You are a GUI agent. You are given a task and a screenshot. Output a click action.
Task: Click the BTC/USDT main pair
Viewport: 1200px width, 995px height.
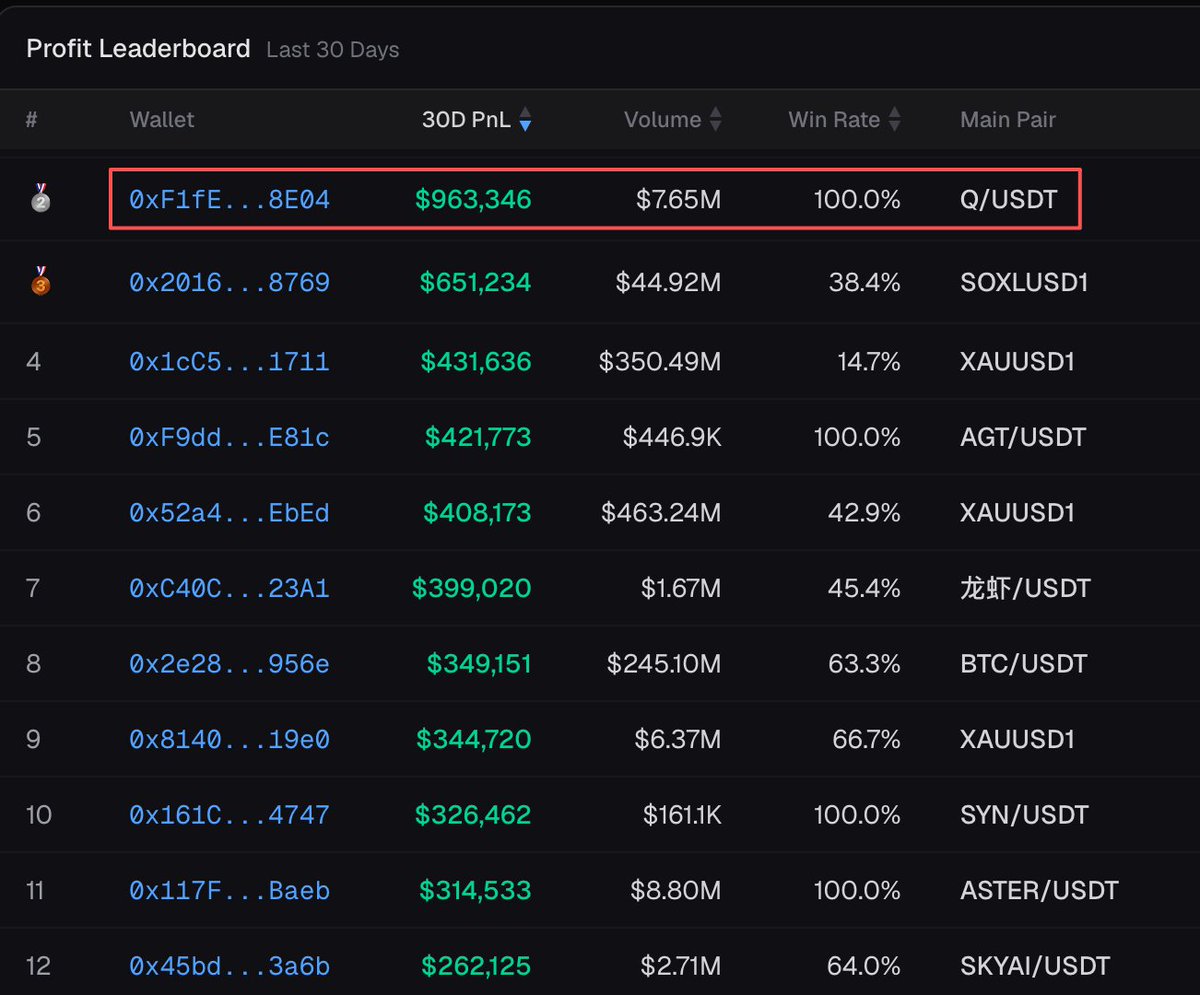click(1023, 664)
